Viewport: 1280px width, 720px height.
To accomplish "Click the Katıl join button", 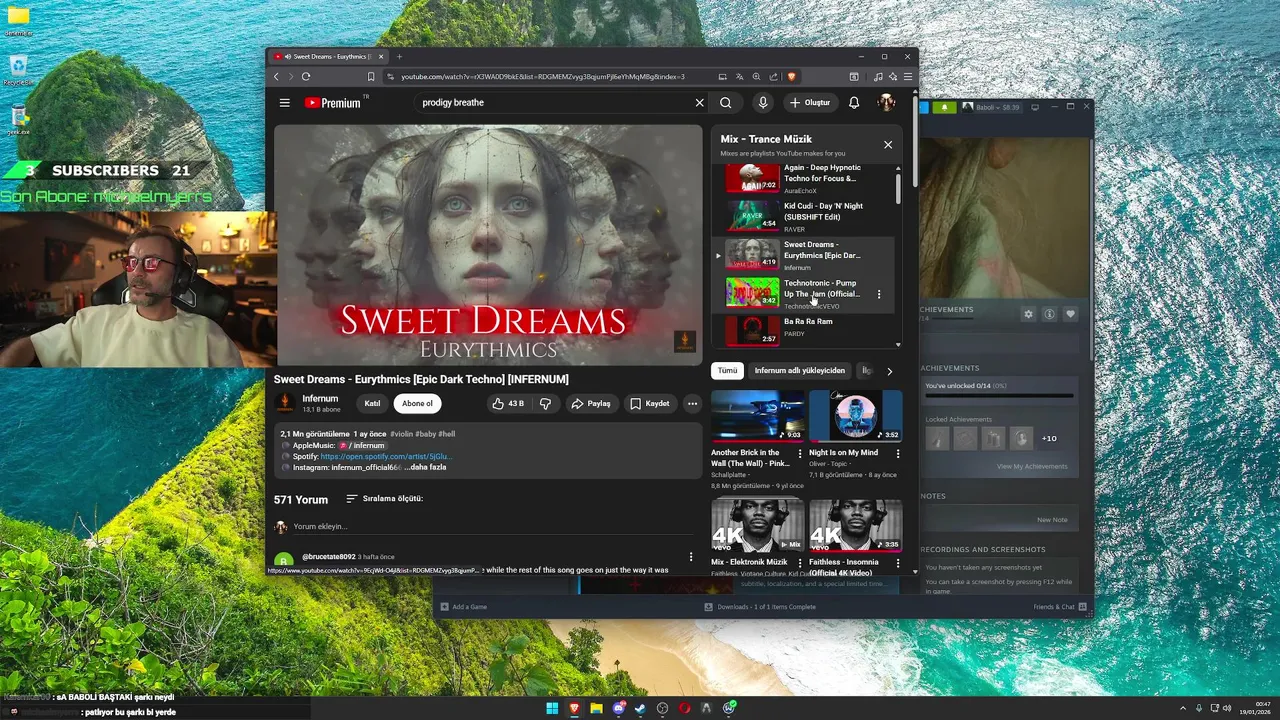I will [372, 404].
